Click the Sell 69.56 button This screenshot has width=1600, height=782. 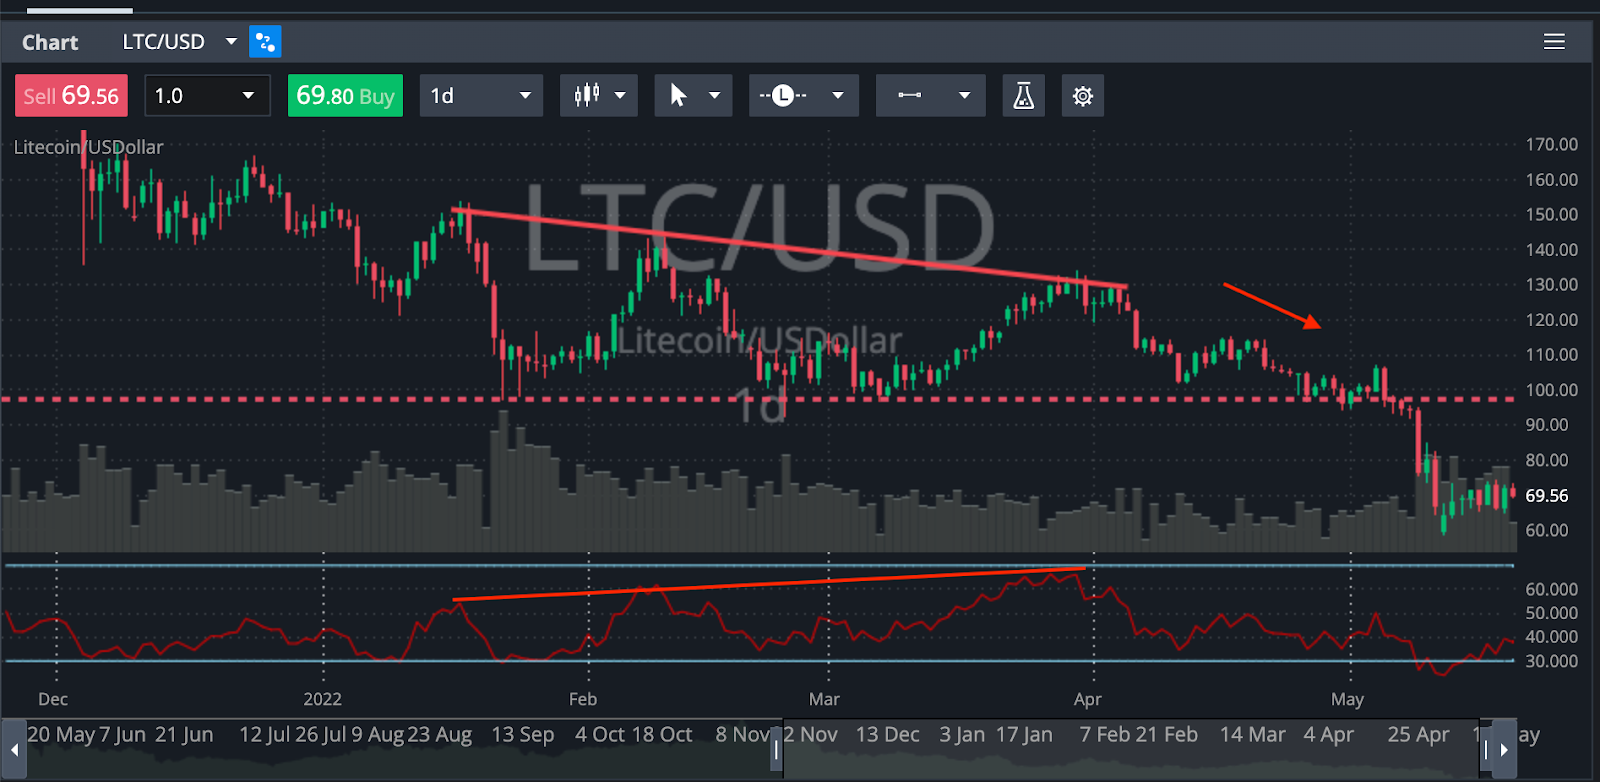[71, 96]
